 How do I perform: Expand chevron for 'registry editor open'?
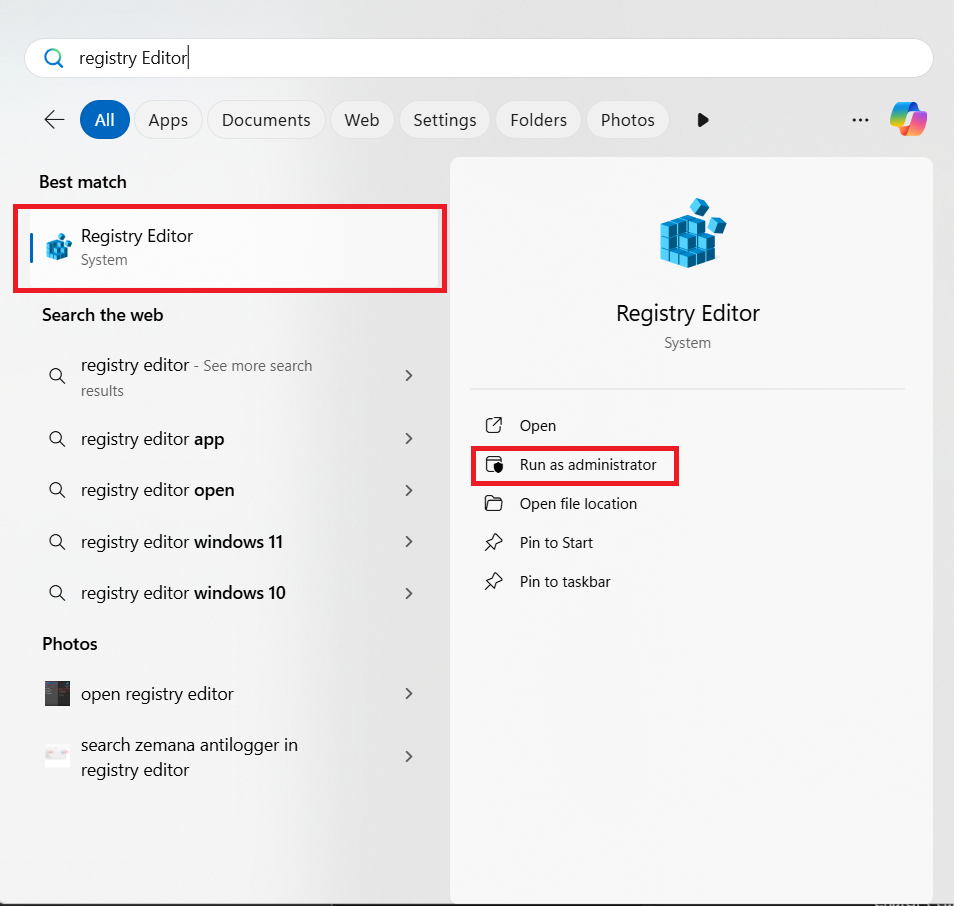point(409,490)
